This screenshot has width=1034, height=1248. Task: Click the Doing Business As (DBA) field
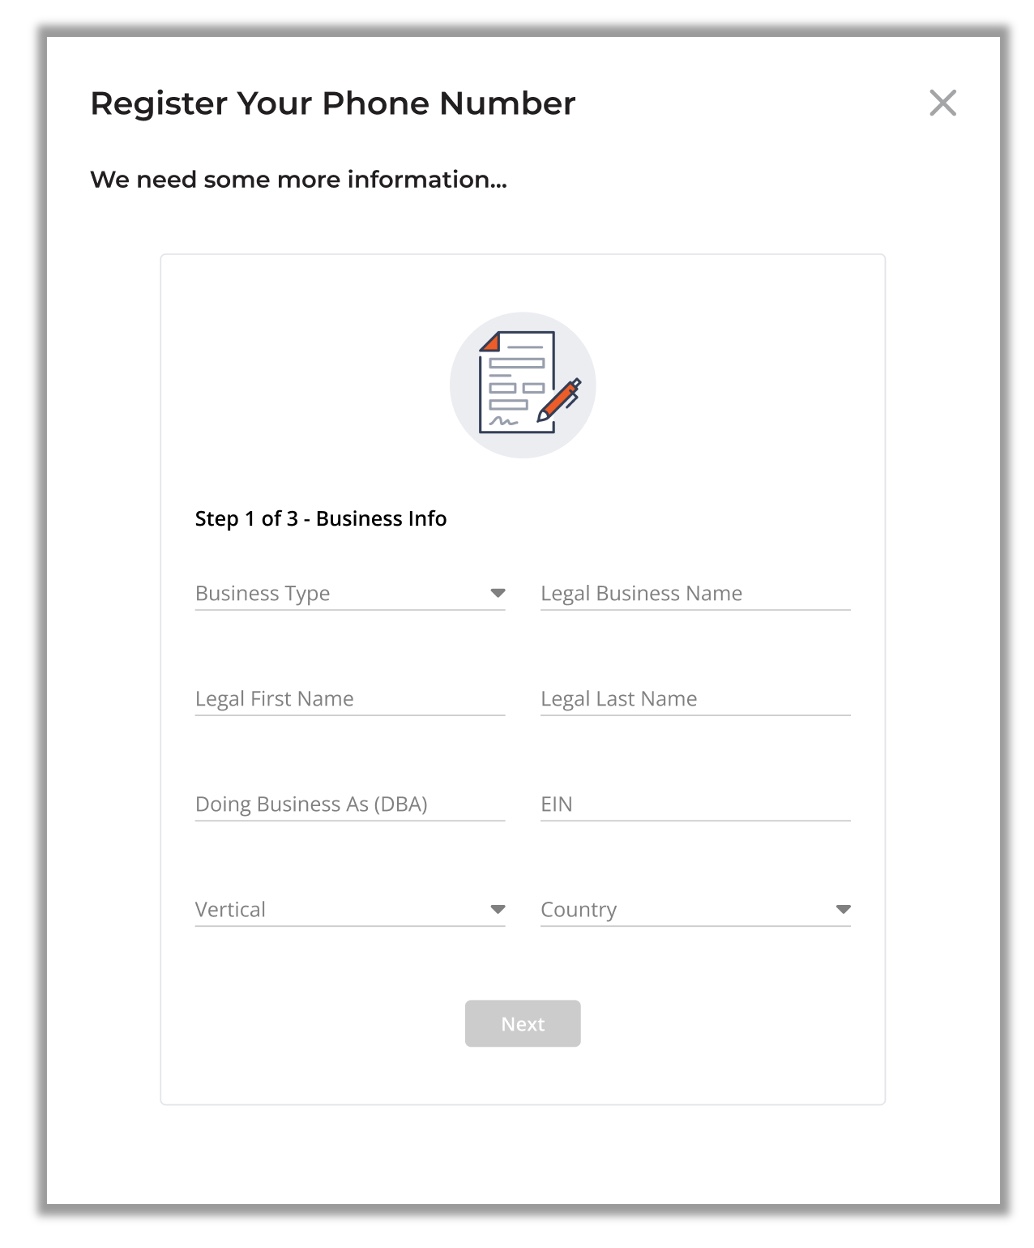click(x=350, y=804)
